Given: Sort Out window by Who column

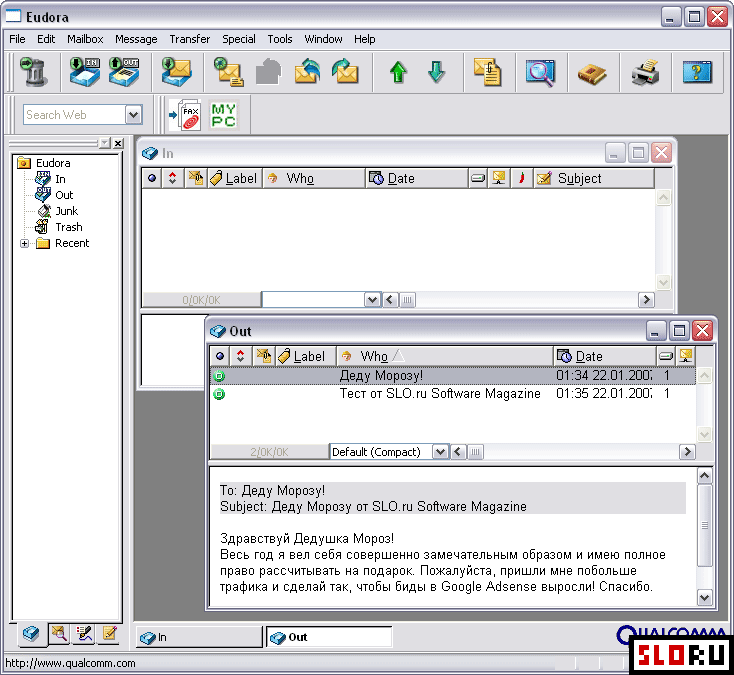Looking at the screenshot, I should pos(445,356).
